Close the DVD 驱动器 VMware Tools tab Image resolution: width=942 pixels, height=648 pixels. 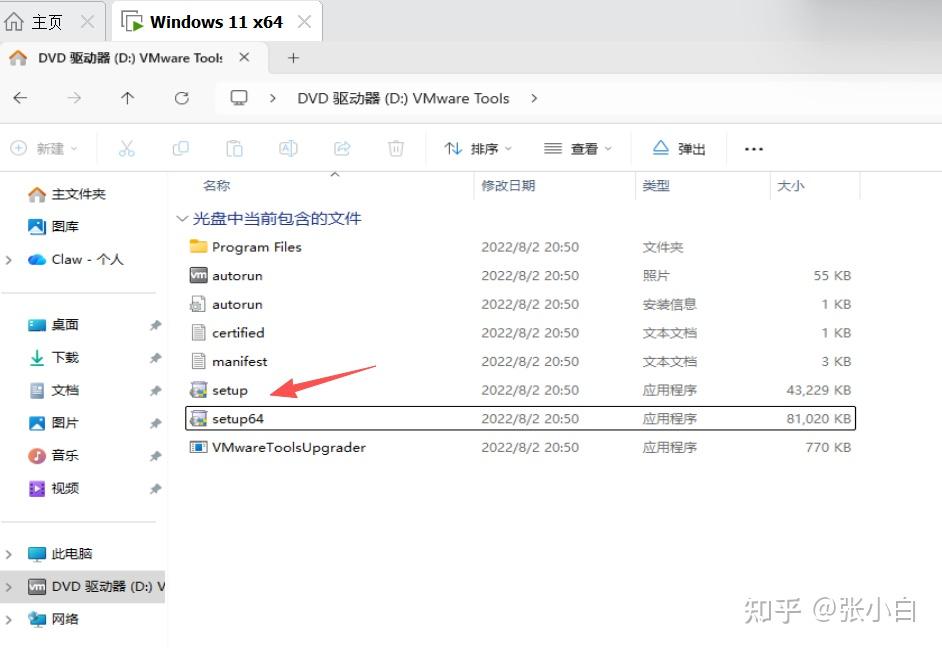244,58
